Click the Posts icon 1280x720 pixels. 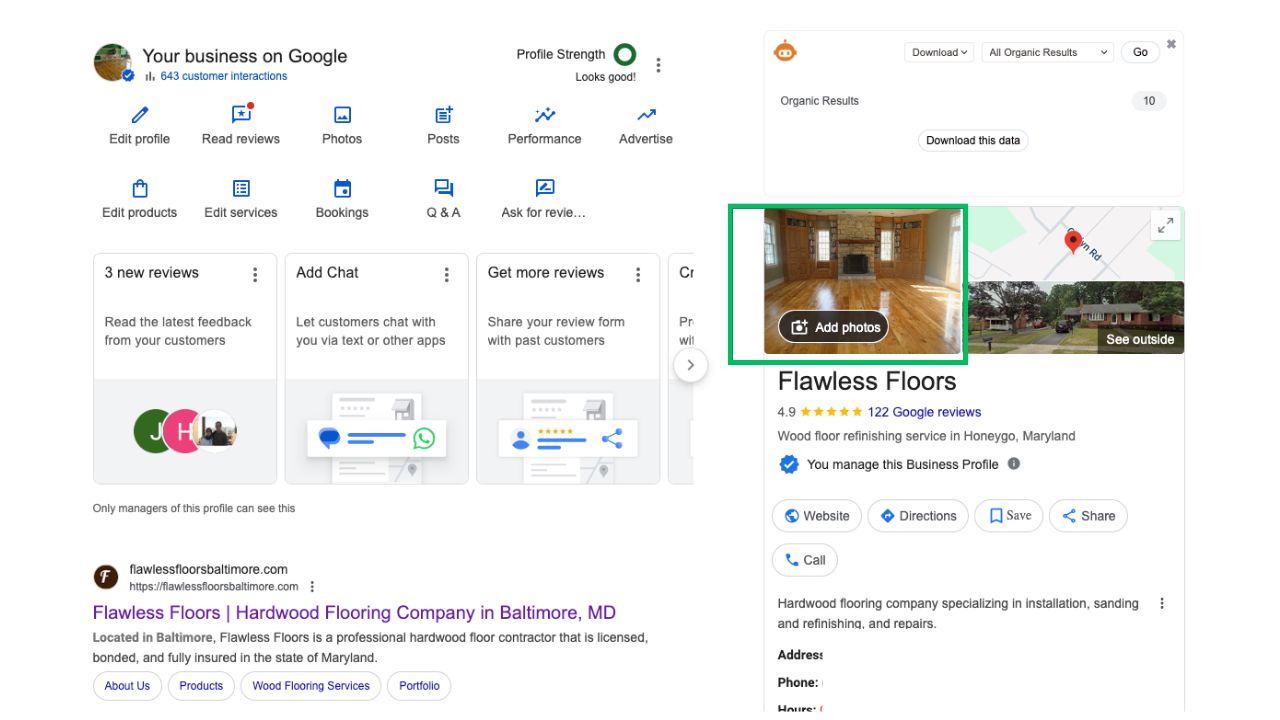pos(442,114)
